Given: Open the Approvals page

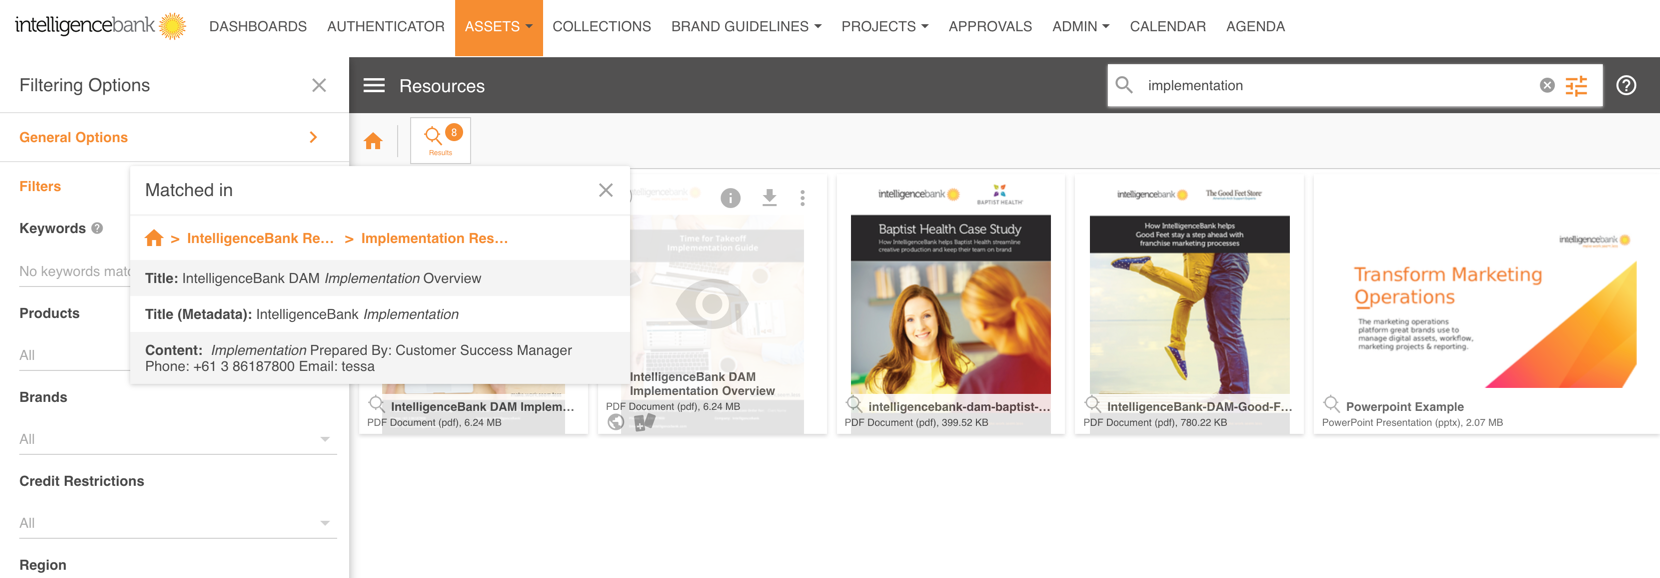Looking at the screenshot, I should click(x=990, y=27).
